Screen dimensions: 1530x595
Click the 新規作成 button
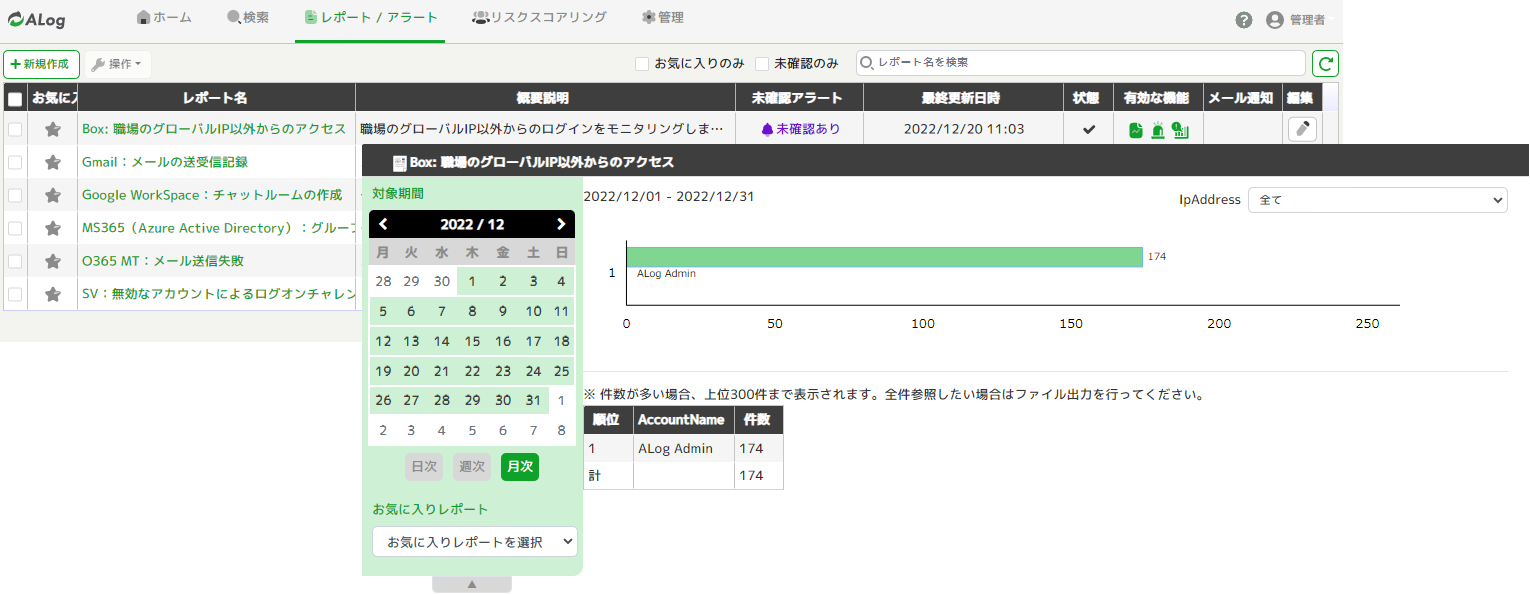pos(41,64)
